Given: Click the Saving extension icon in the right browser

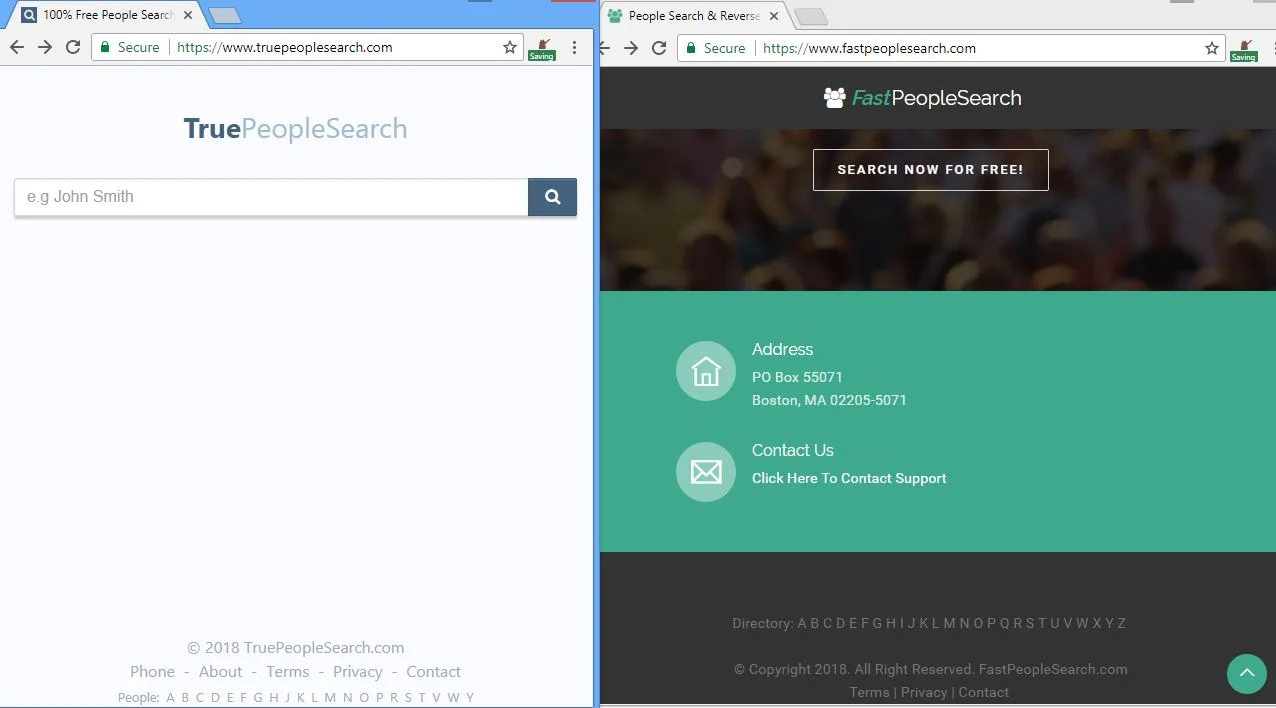Looking at the screenshot, I should click(1244, 50).
